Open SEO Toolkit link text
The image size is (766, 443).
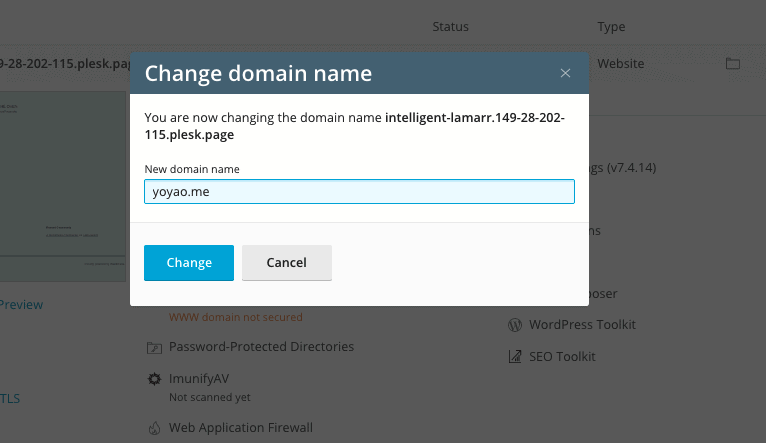click(x=562, y=357)
